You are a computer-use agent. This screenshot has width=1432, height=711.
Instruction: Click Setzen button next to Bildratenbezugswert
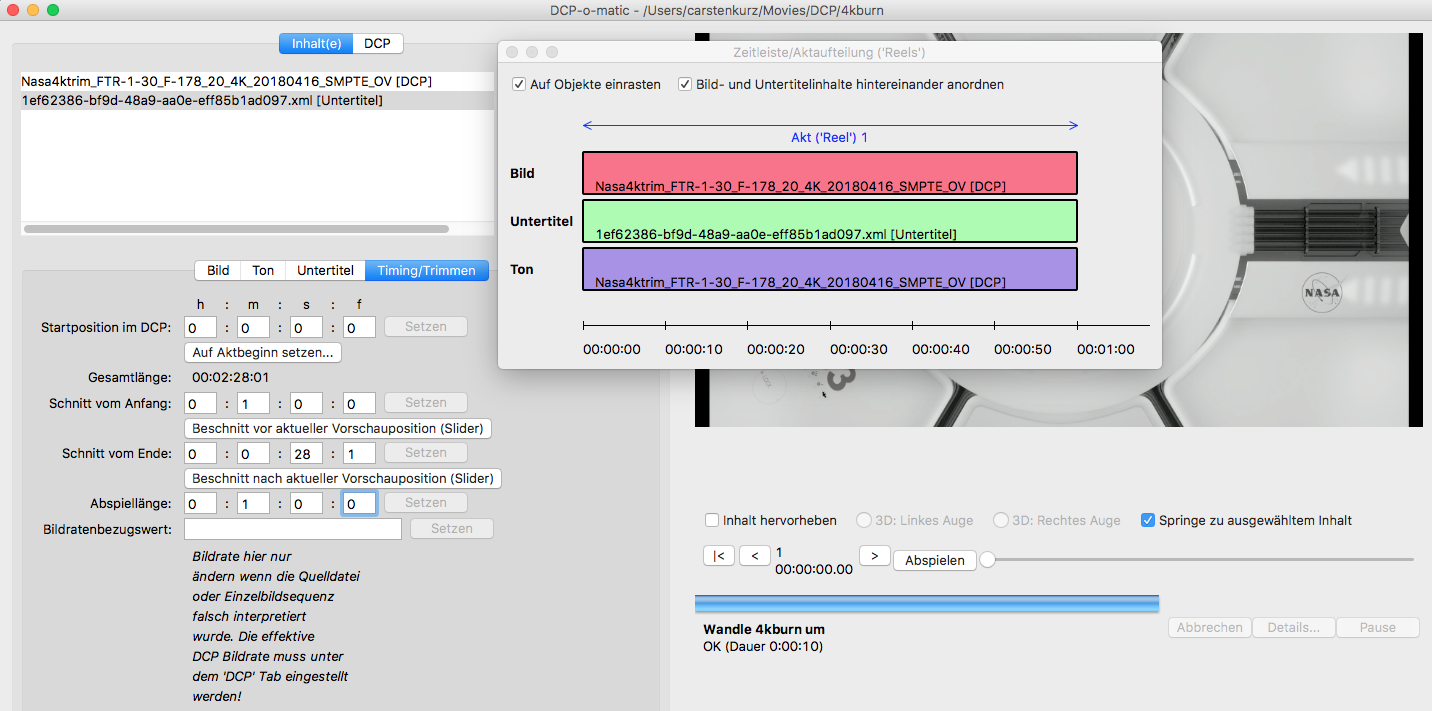pos(451,528)
